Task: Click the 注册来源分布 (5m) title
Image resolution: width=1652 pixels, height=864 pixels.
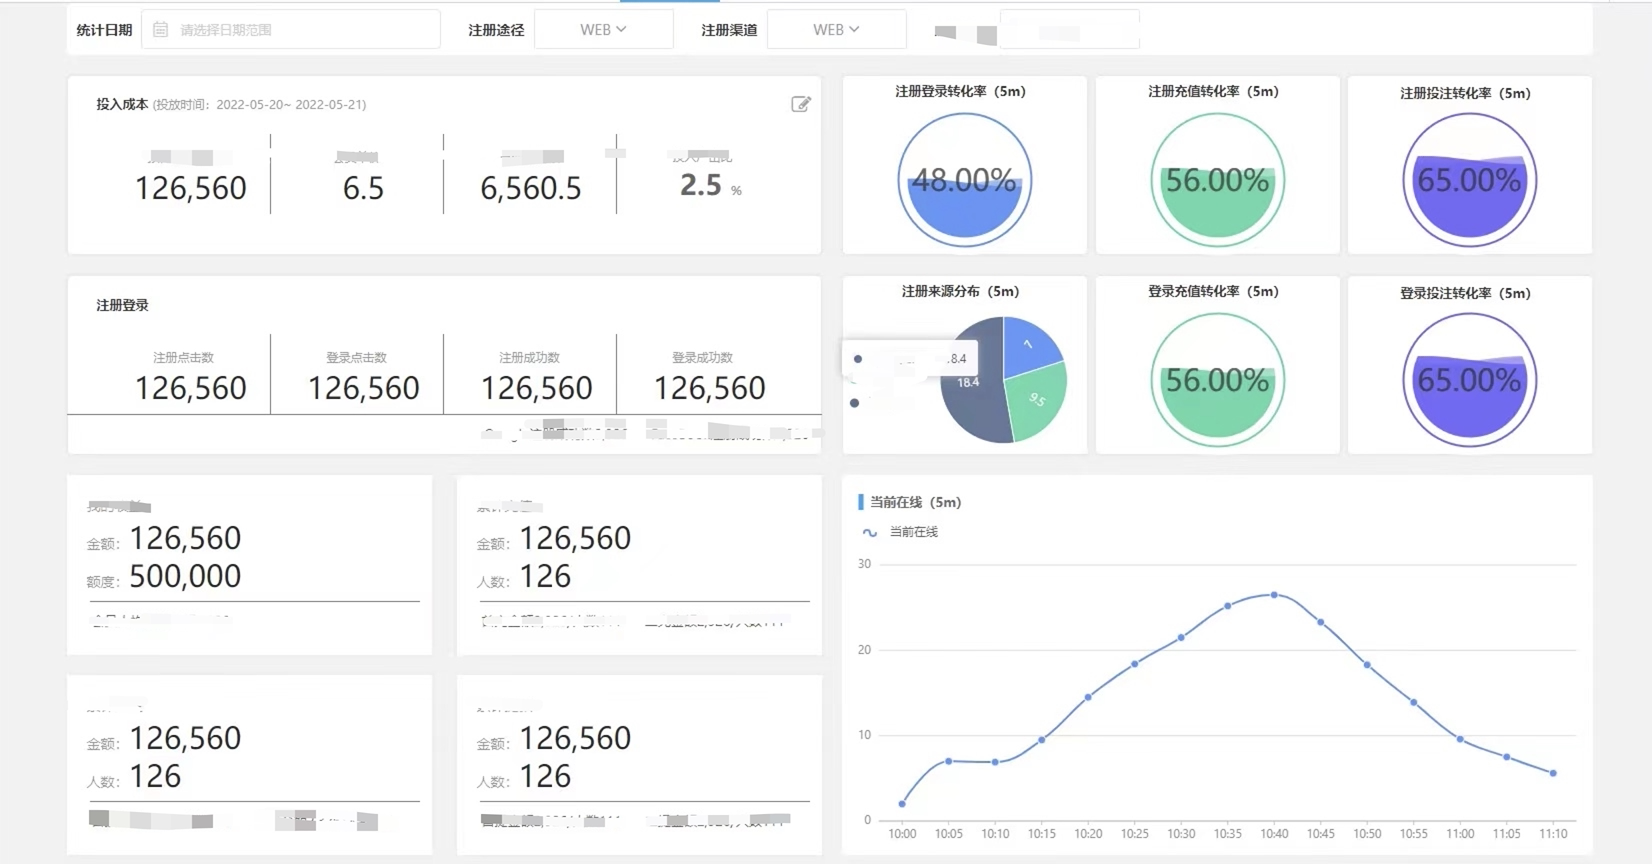Action: (960, 291)
